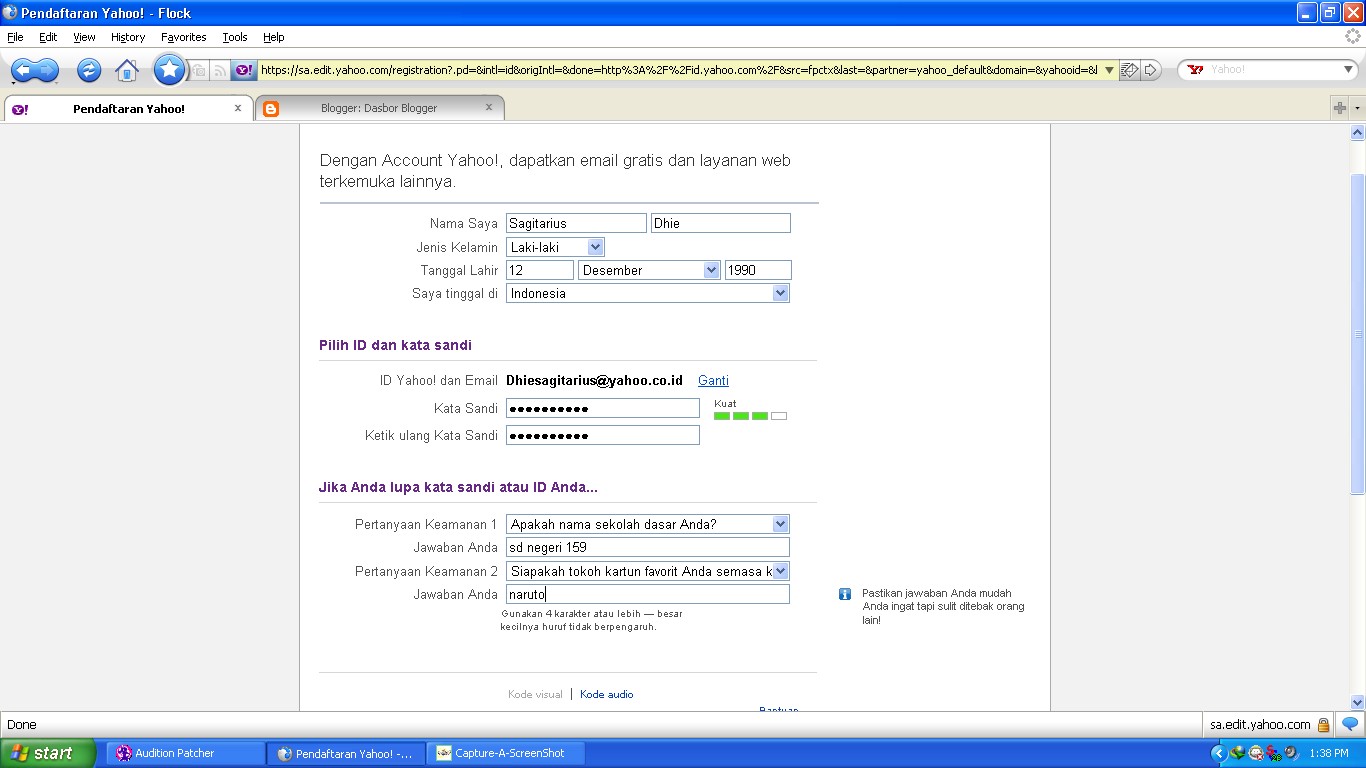This screenshot has width=1366, height=768.
Task: Click the Kode audio link
Action: 606,694
